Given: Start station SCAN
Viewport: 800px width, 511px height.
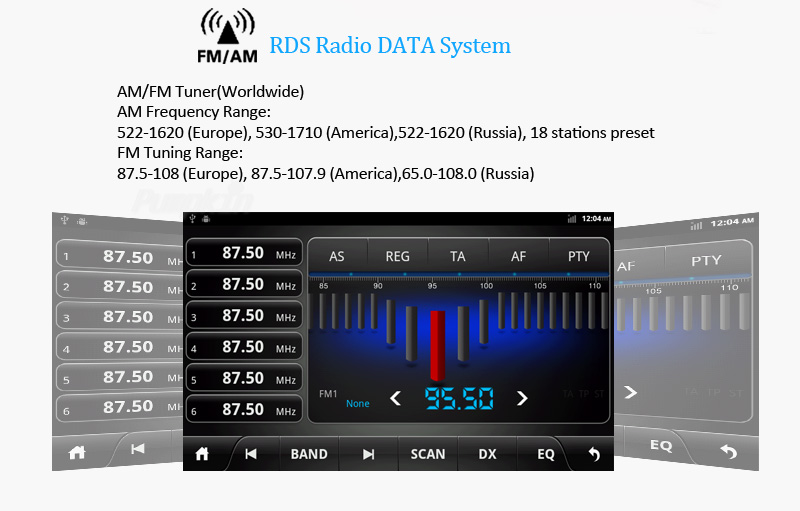Looking at the screenshot, I should (428, 454).
